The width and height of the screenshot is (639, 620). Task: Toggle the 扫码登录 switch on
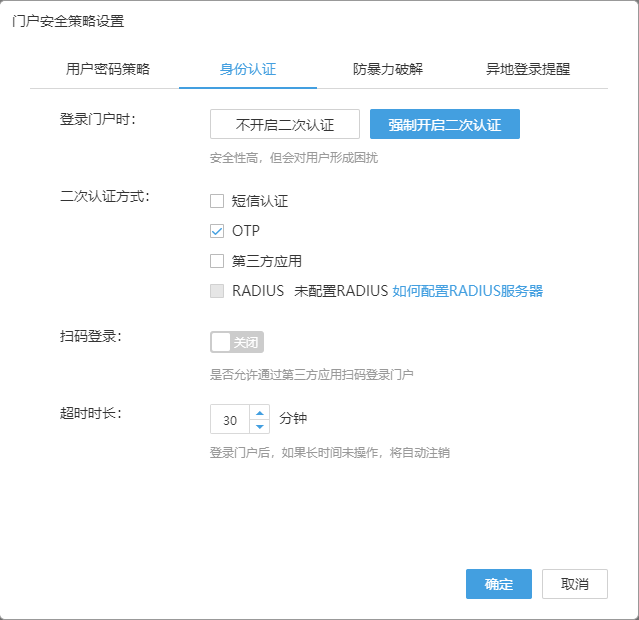click(x=237, y=342)
